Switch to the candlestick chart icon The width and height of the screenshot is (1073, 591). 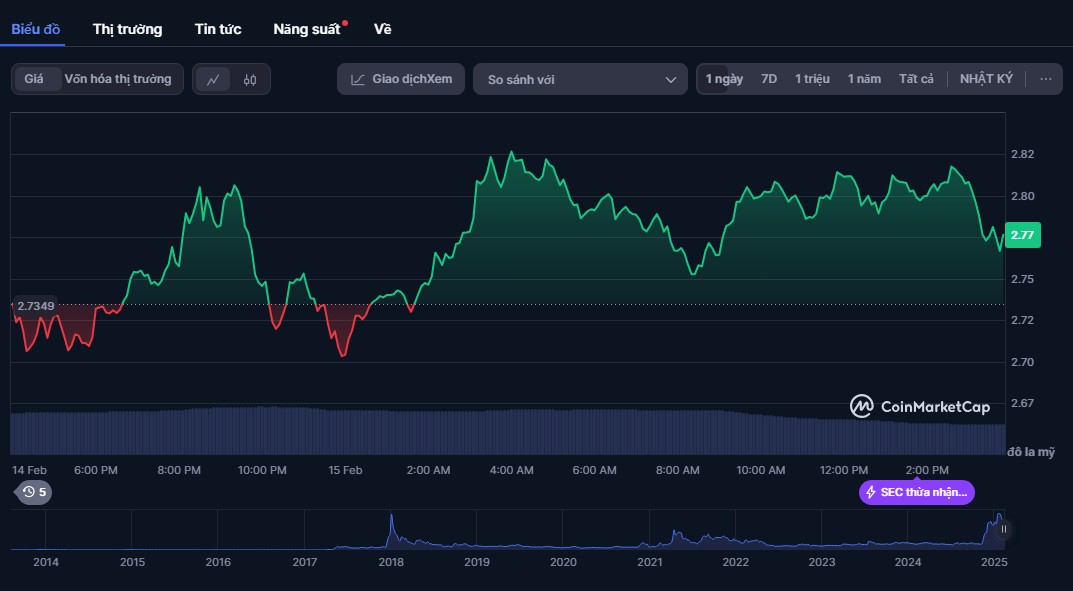click(x=249, y=79)
